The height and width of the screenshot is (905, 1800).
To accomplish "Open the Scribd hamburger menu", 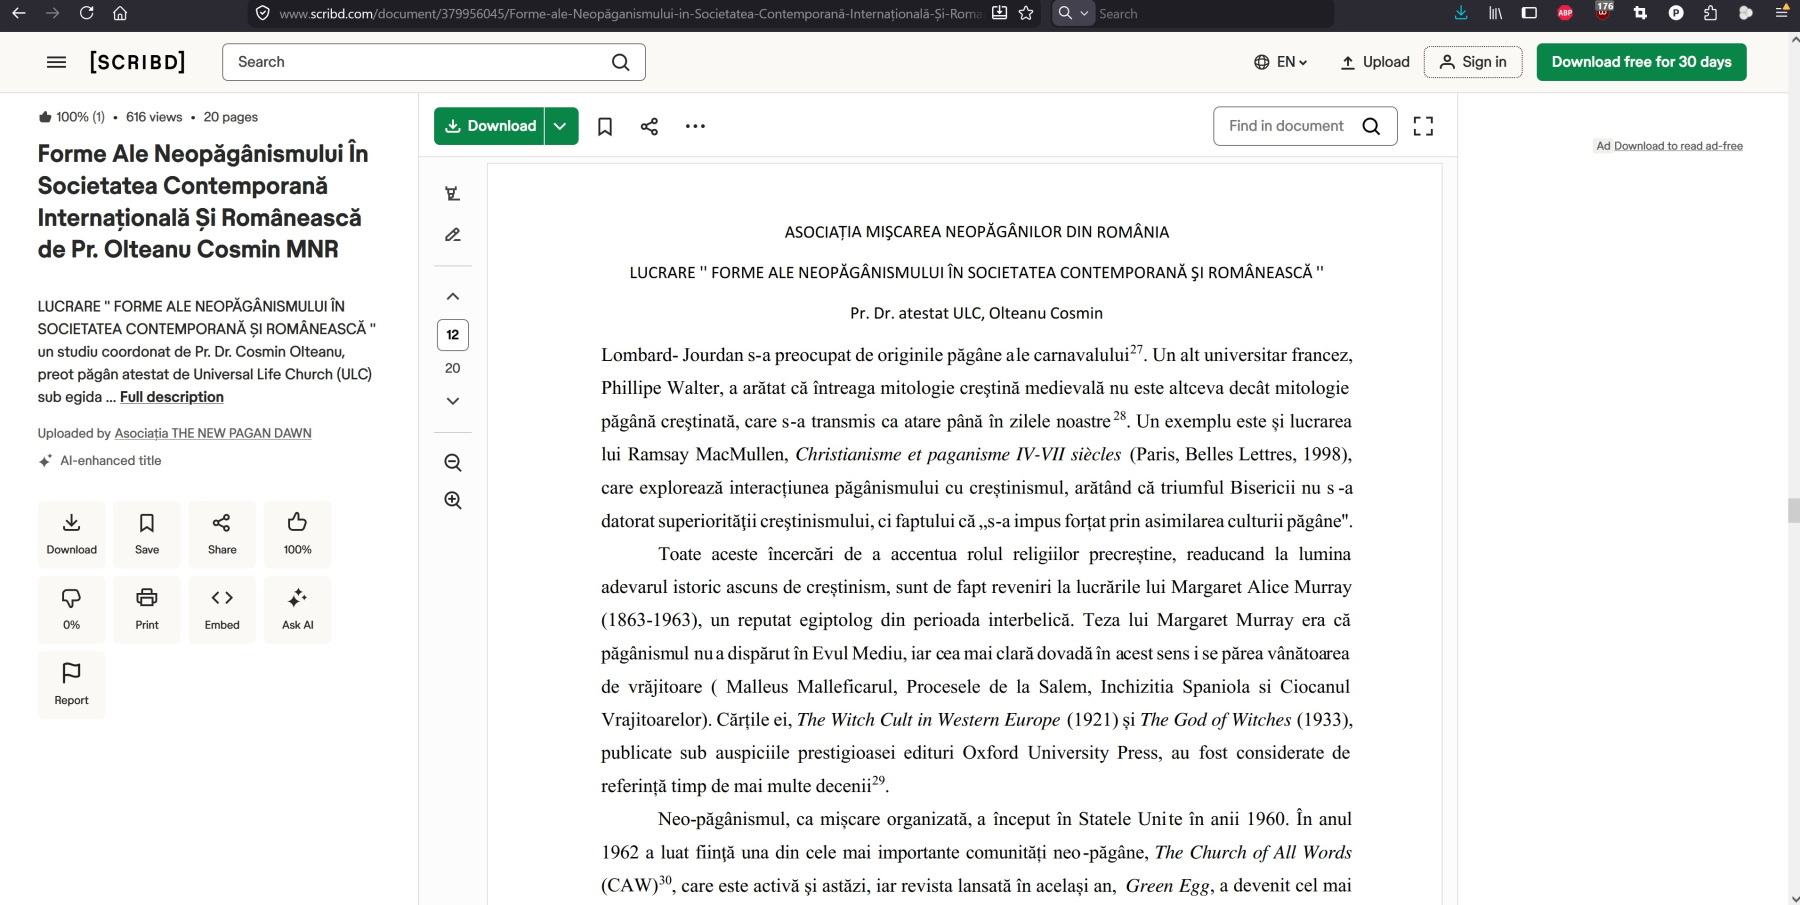I will [x=57, y=62].
